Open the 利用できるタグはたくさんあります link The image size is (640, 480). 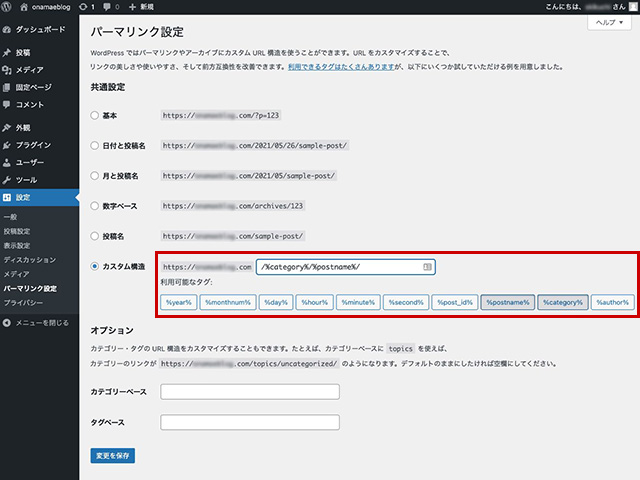pos(341,67)
